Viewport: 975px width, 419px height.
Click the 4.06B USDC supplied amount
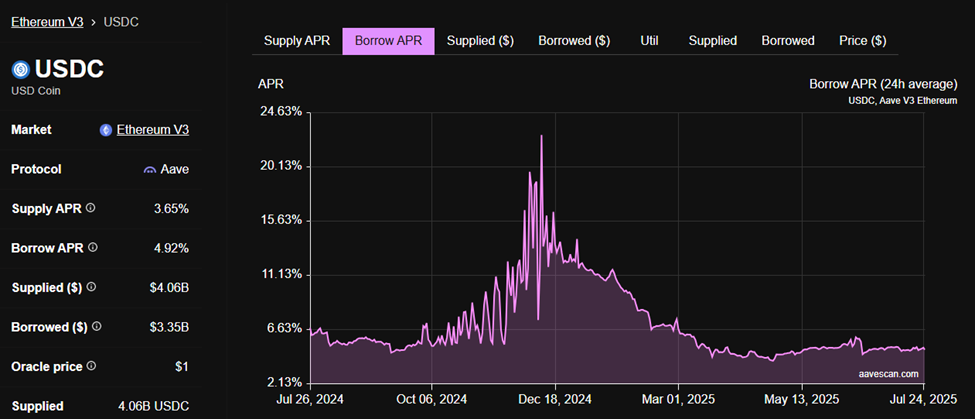click(154, 407)
